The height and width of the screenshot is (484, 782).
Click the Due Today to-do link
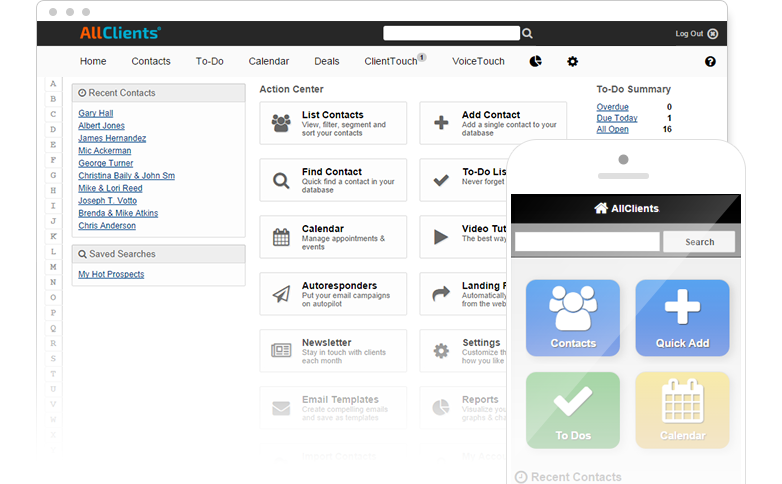(x=617, y=118)
